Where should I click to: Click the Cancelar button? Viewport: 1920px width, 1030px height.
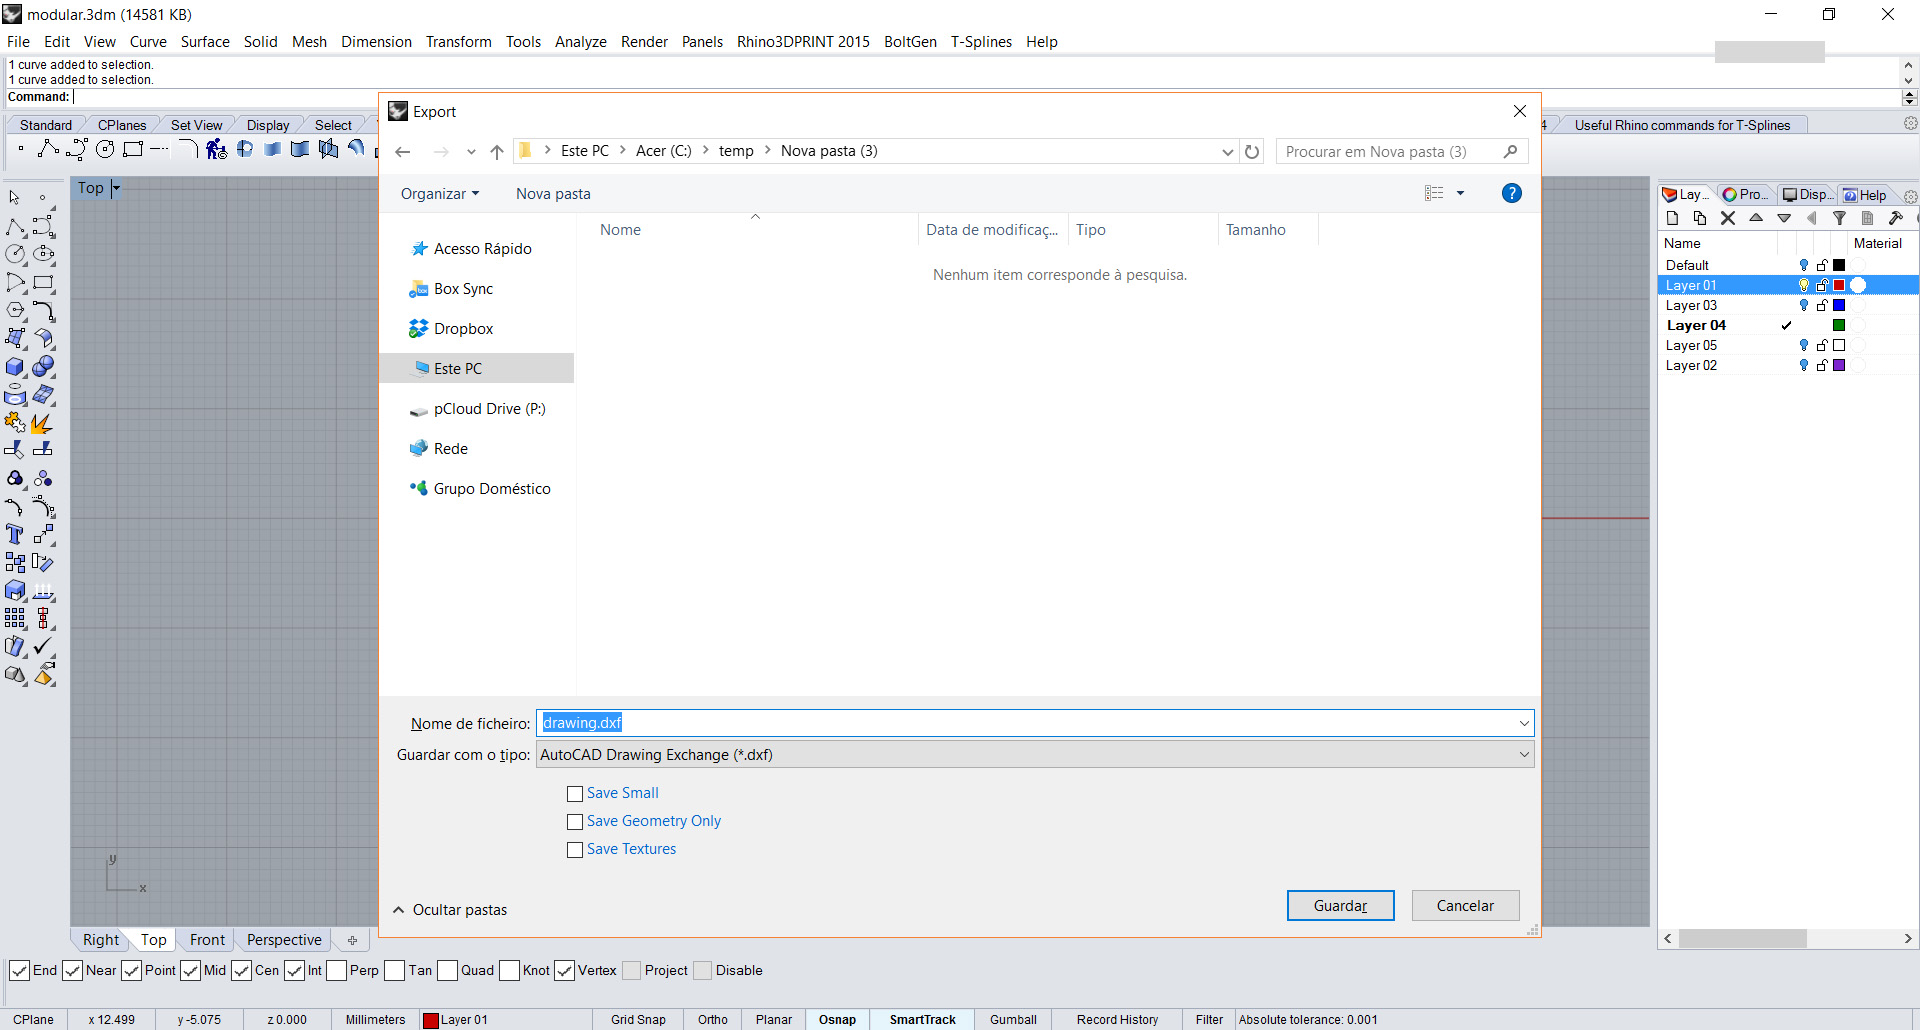1465,906
